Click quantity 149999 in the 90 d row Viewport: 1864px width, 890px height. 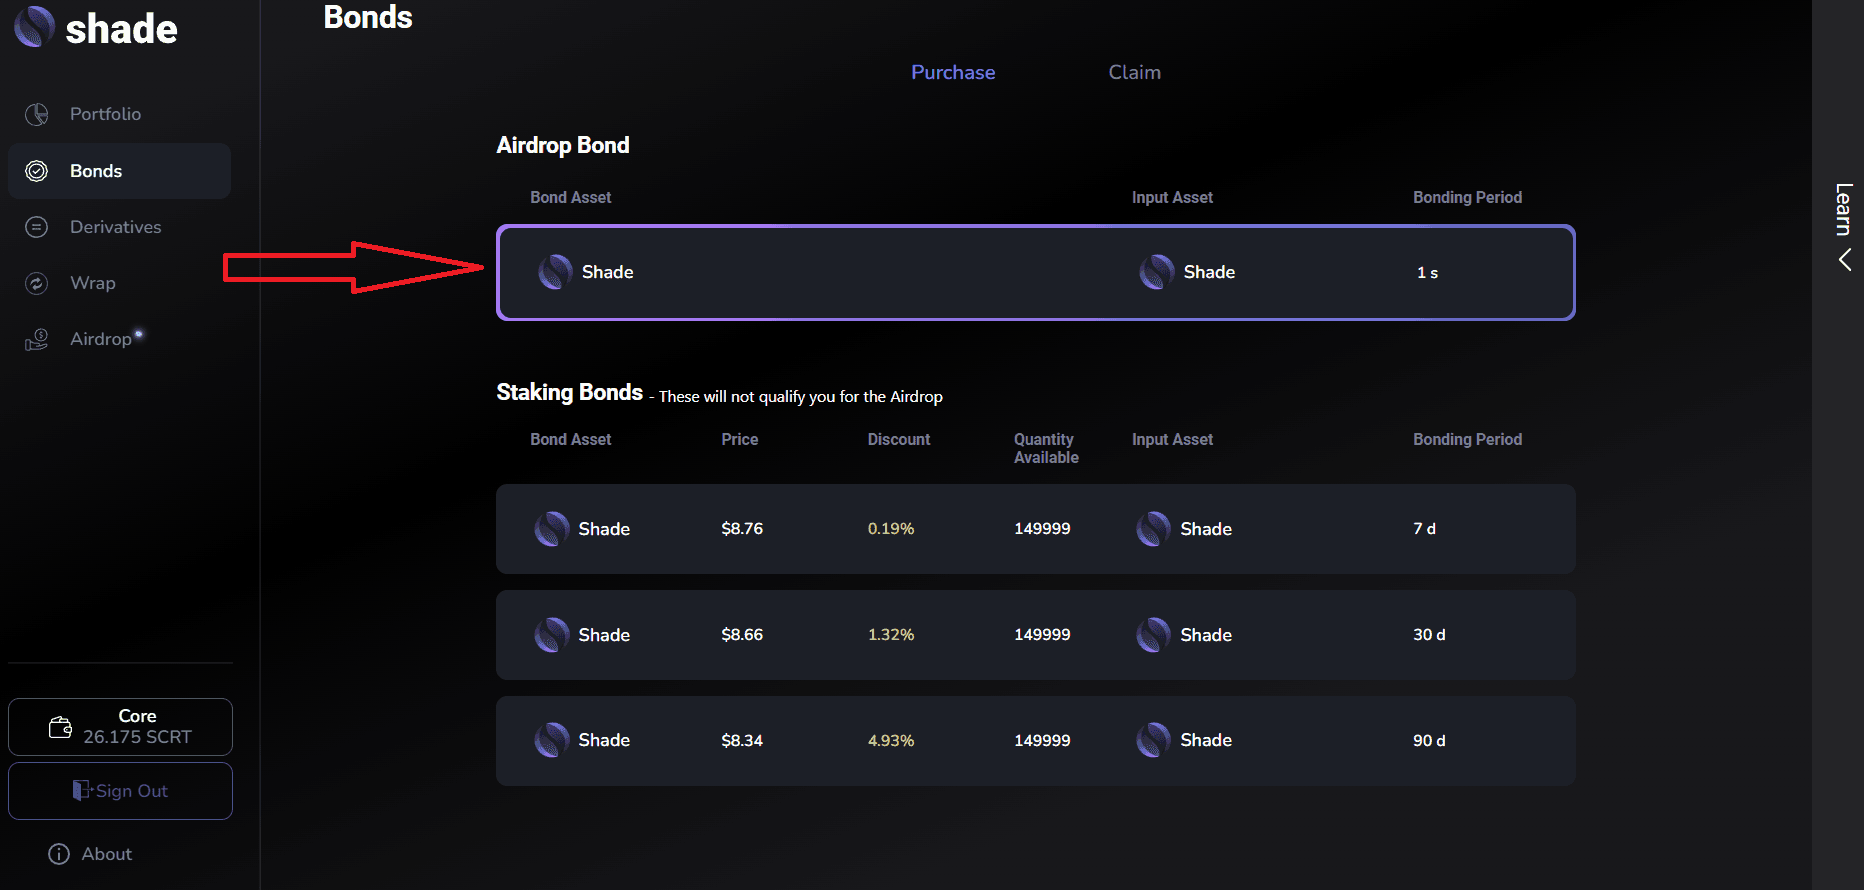coord(1042,741)
